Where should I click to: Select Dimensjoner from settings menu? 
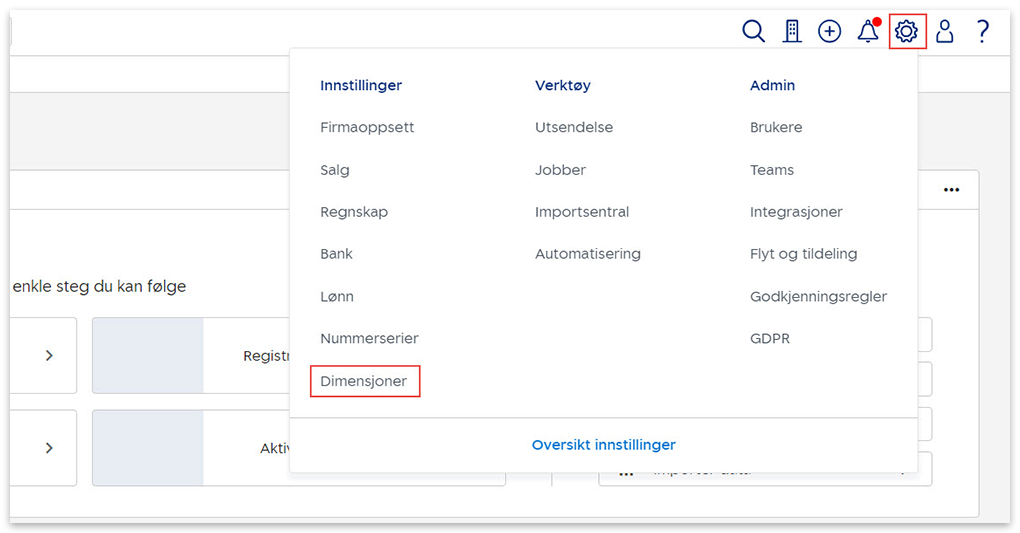click(364, 381)
